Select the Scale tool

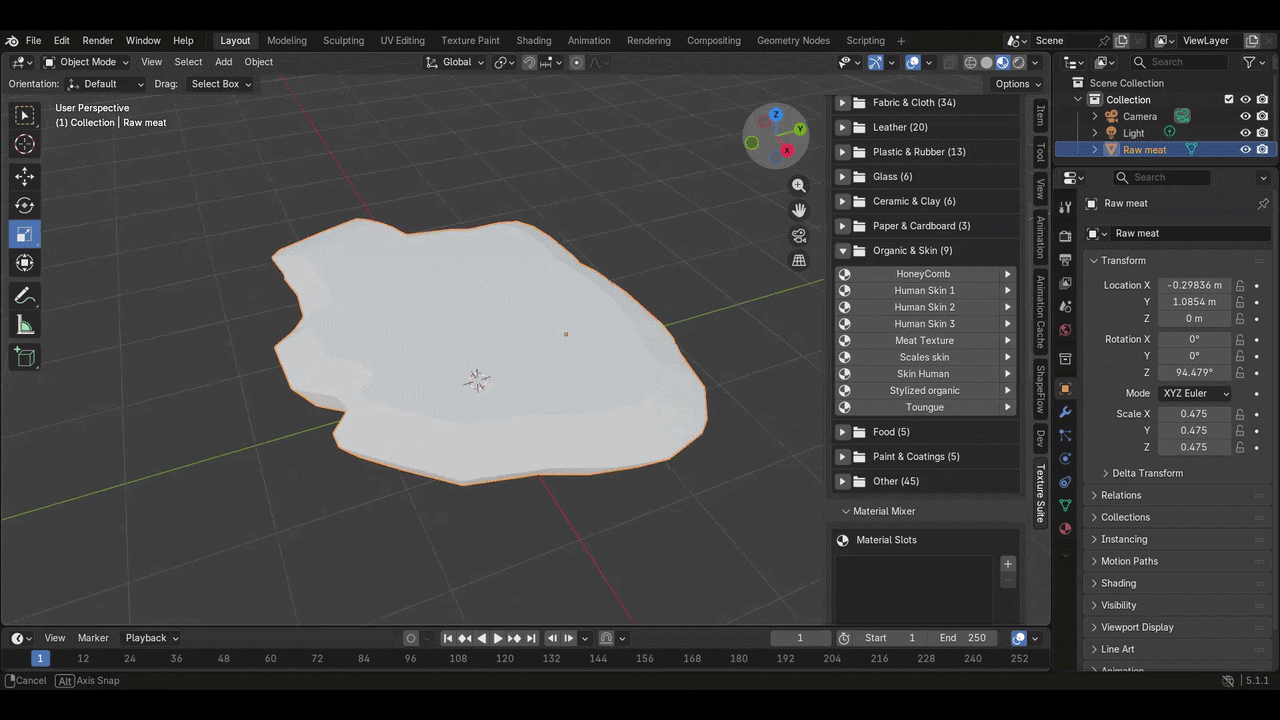[25, 234]
